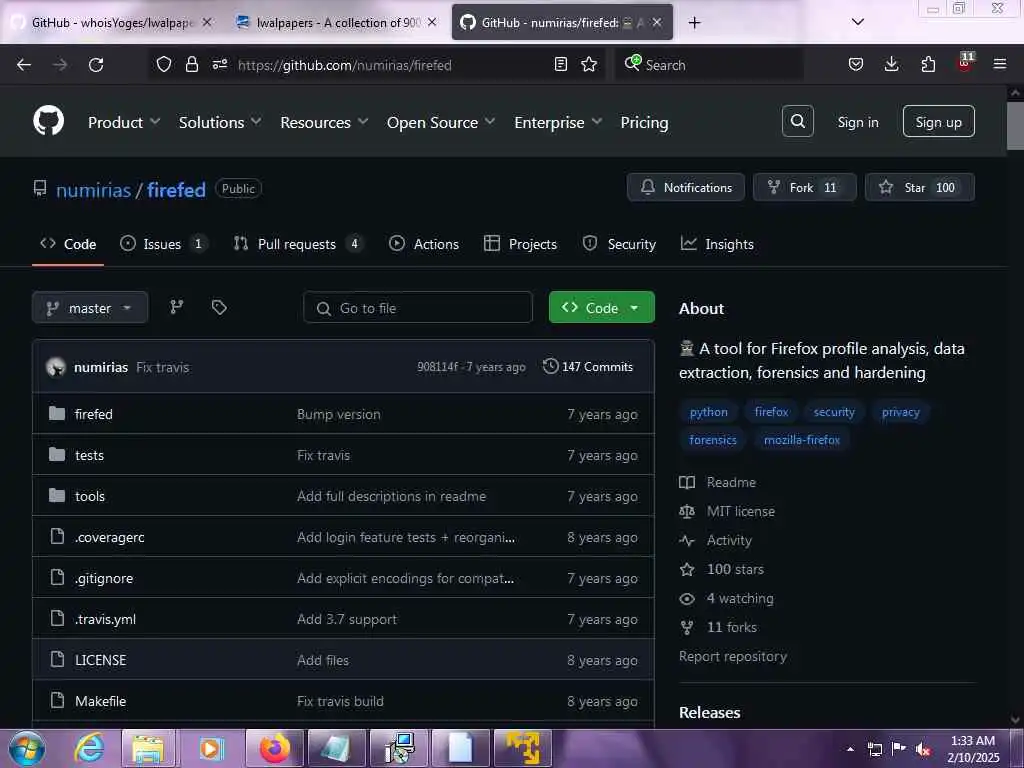Open the Firefox downloads icon

(x=891, y=64)
